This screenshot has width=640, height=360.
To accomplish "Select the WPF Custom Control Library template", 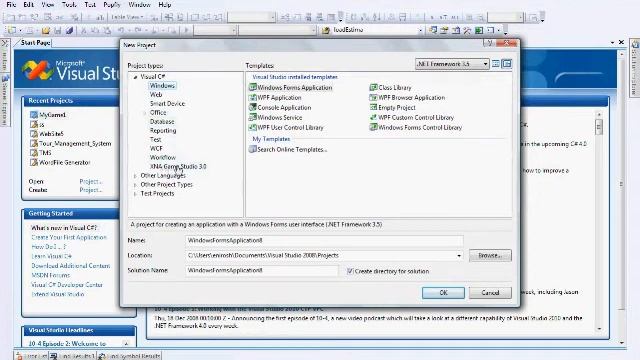I will click(x=411, y=117).
